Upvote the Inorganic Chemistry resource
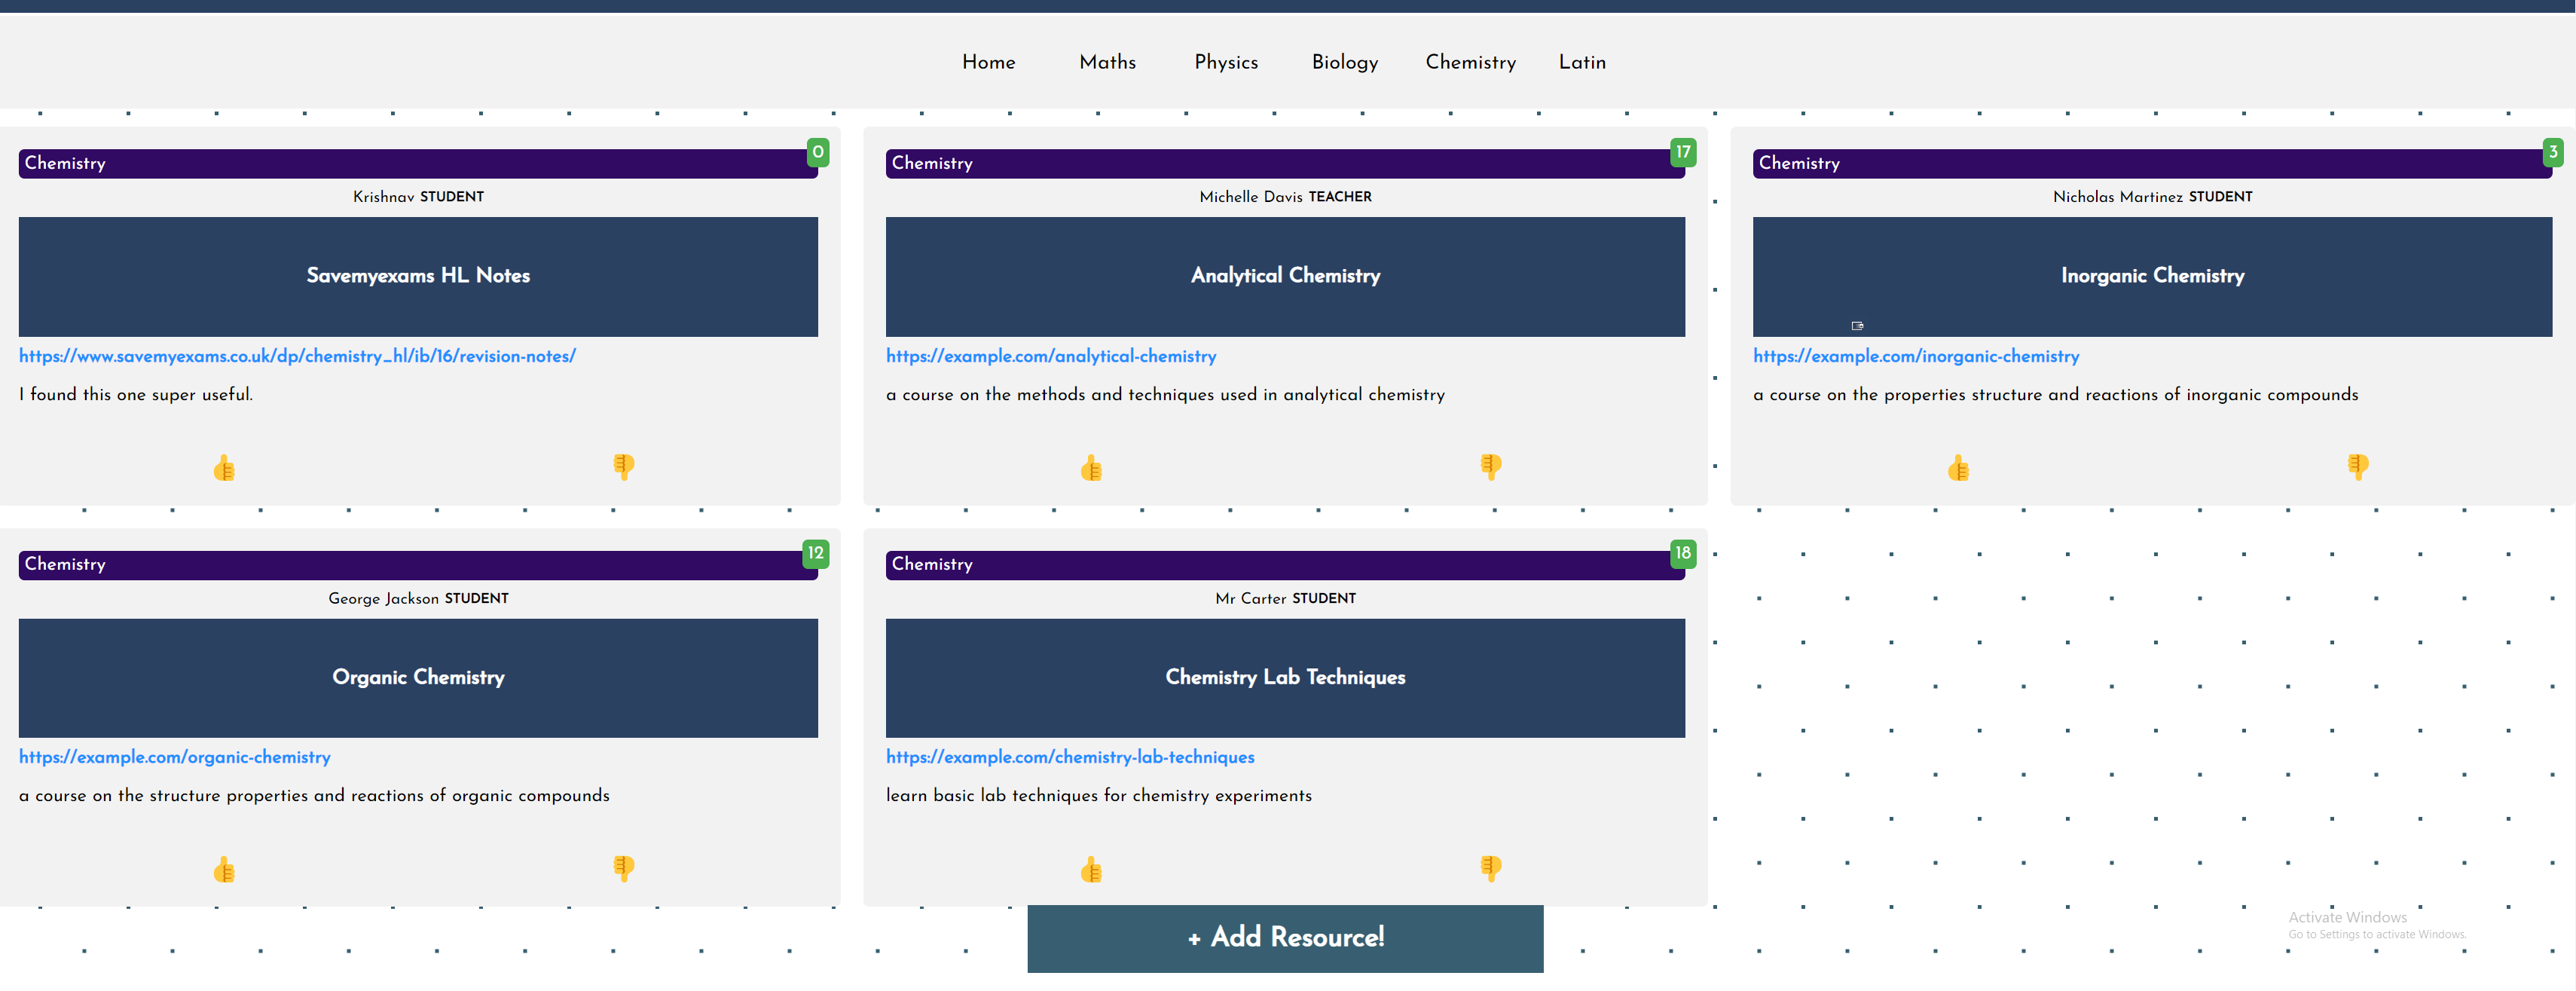Screen dimensions: 2576x991 [1958, 467]
